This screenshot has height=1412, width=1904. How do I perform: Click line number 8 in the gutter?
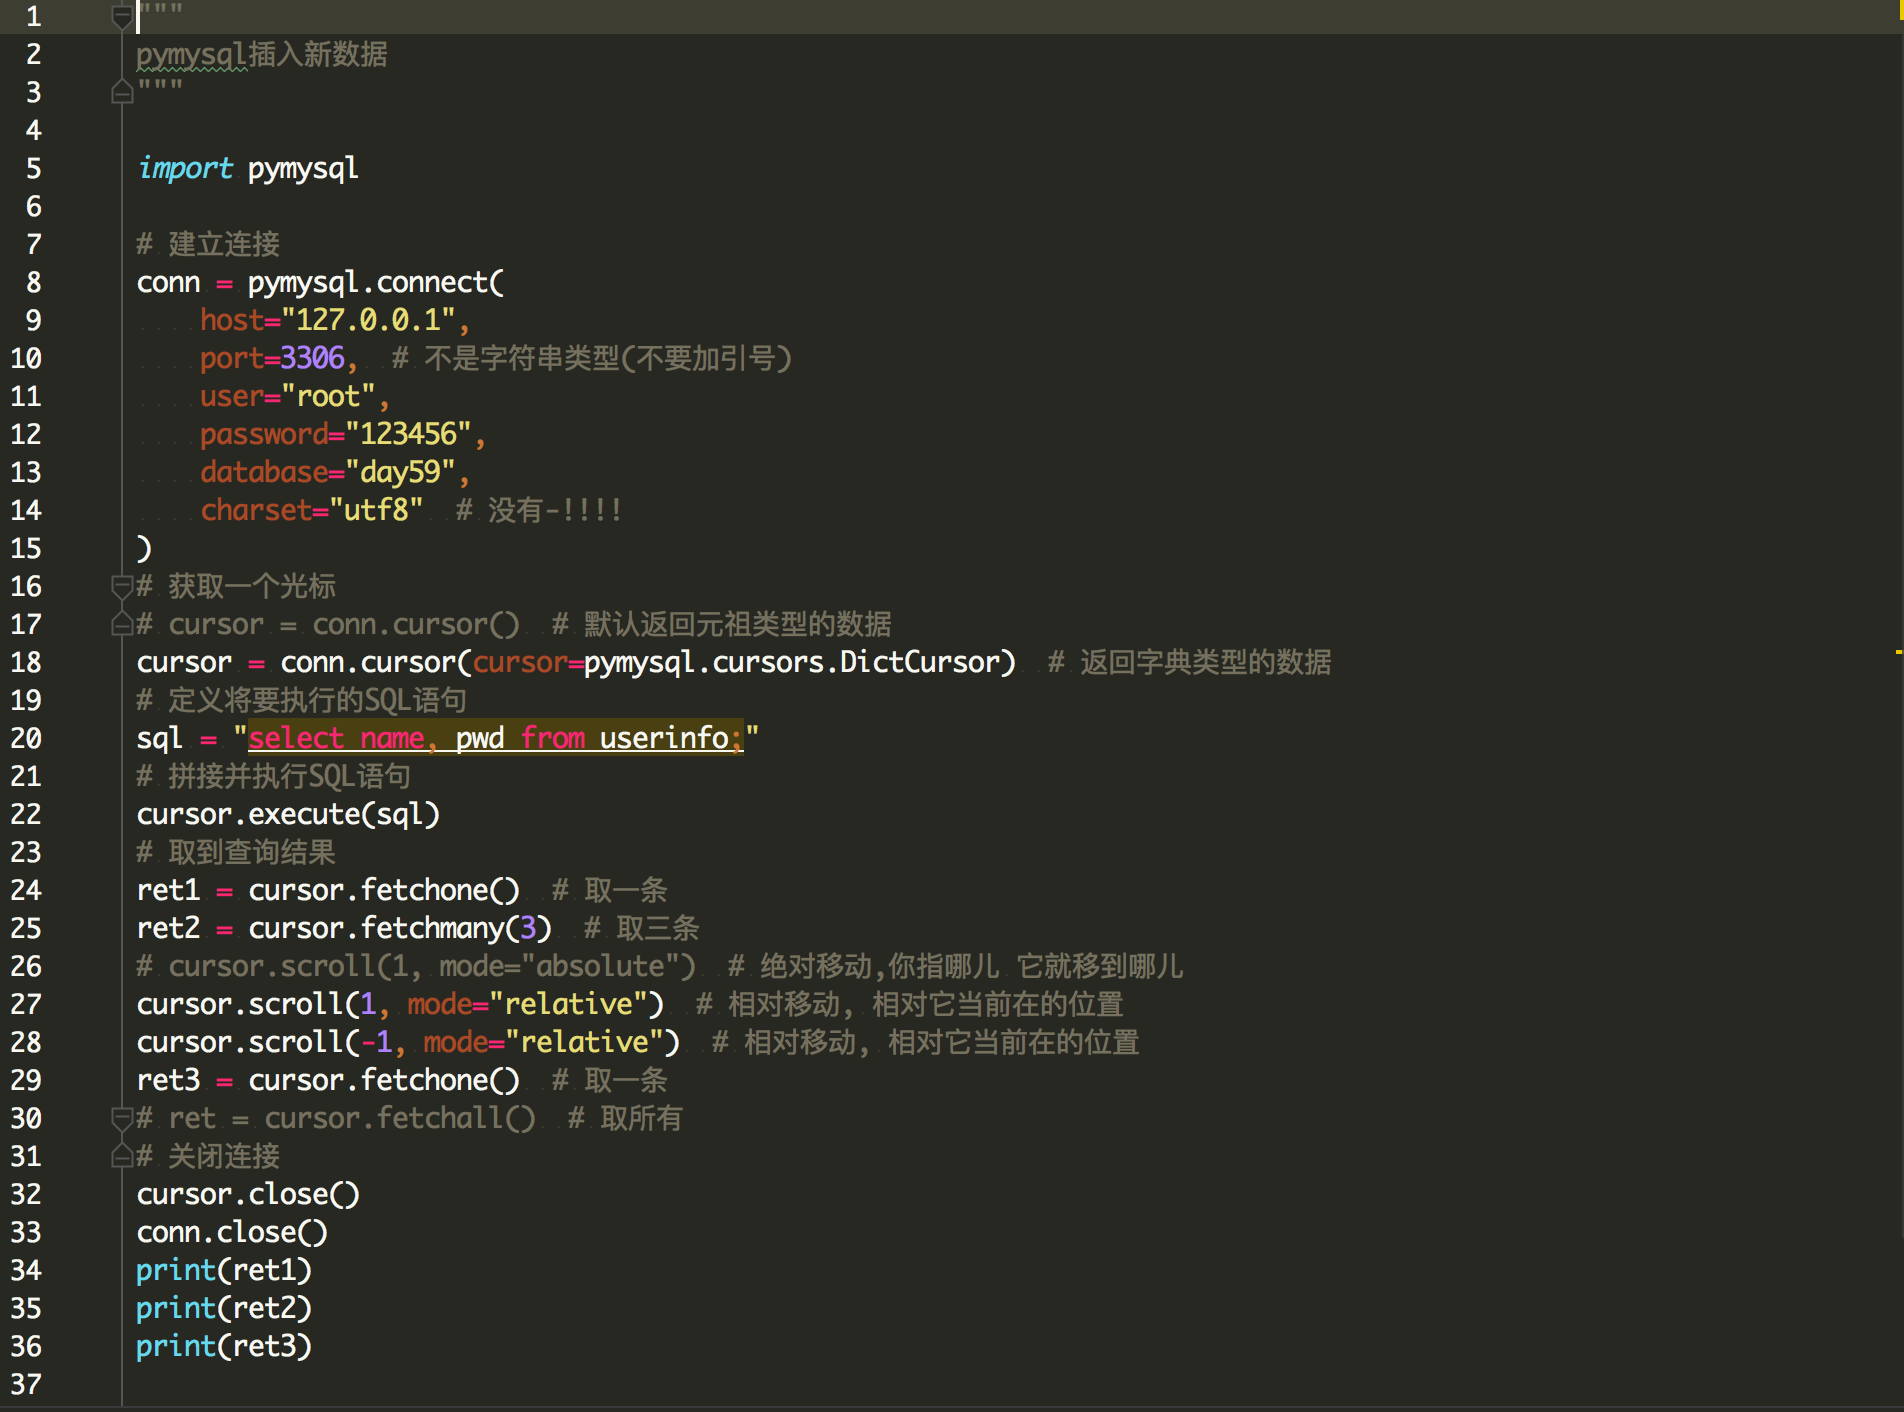tap(33, 283)
